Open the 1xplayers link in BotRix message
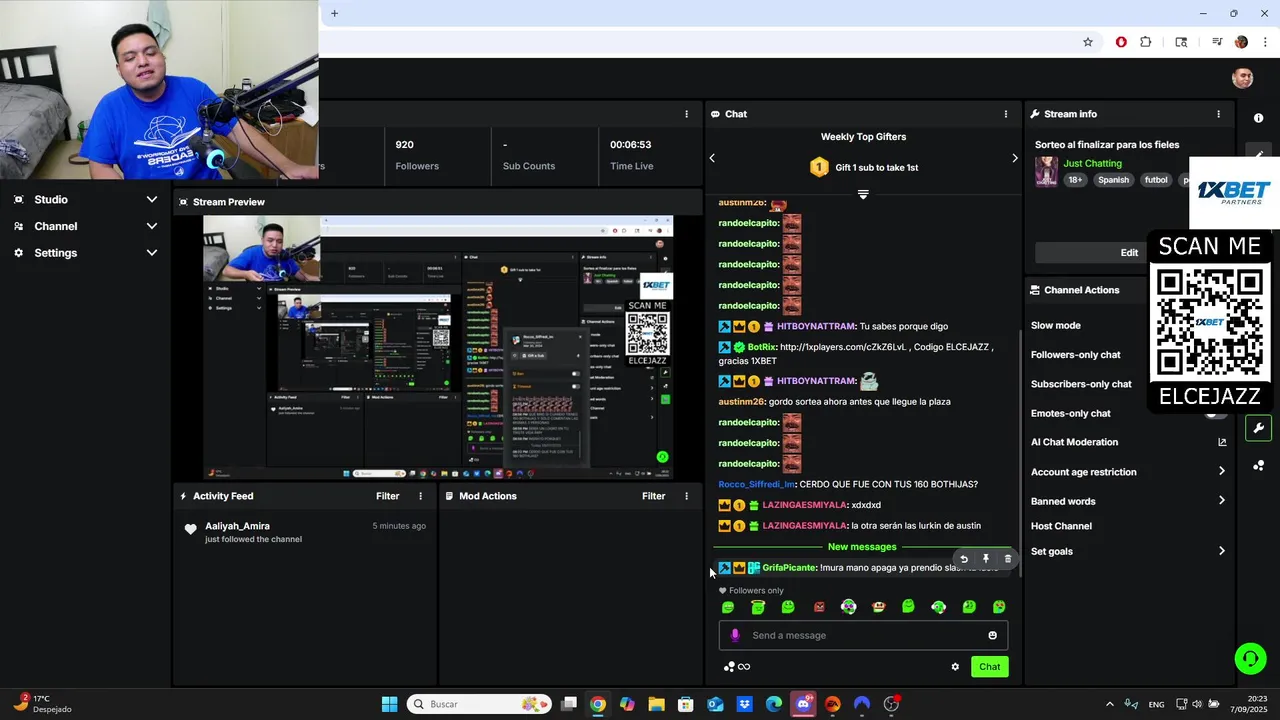 coord(843,347)
